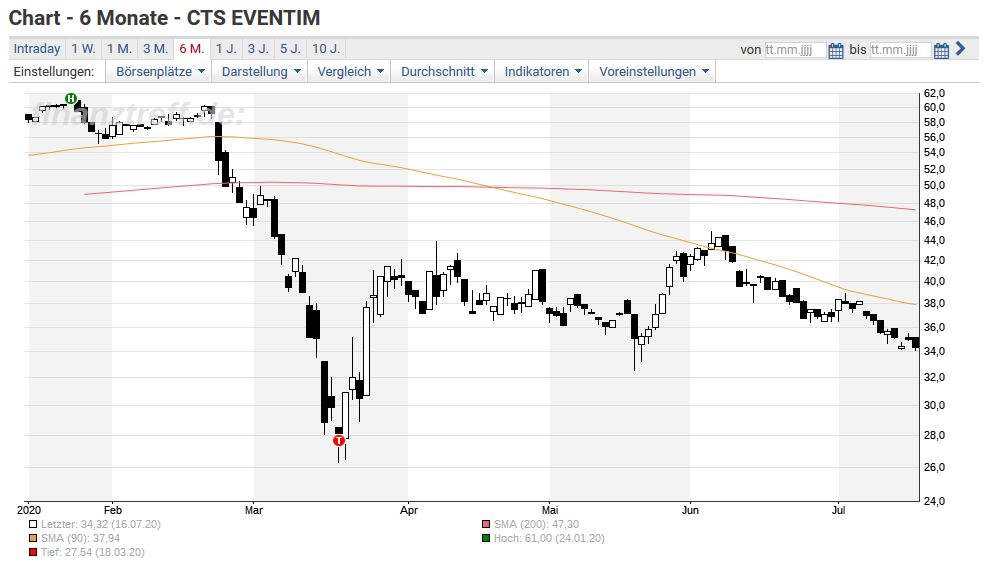The width and height of the screenshot is (990, 573).
Task: Click the pink SMA (200) legend swatch
Action: pyautogui.click(x=486, y=524)
